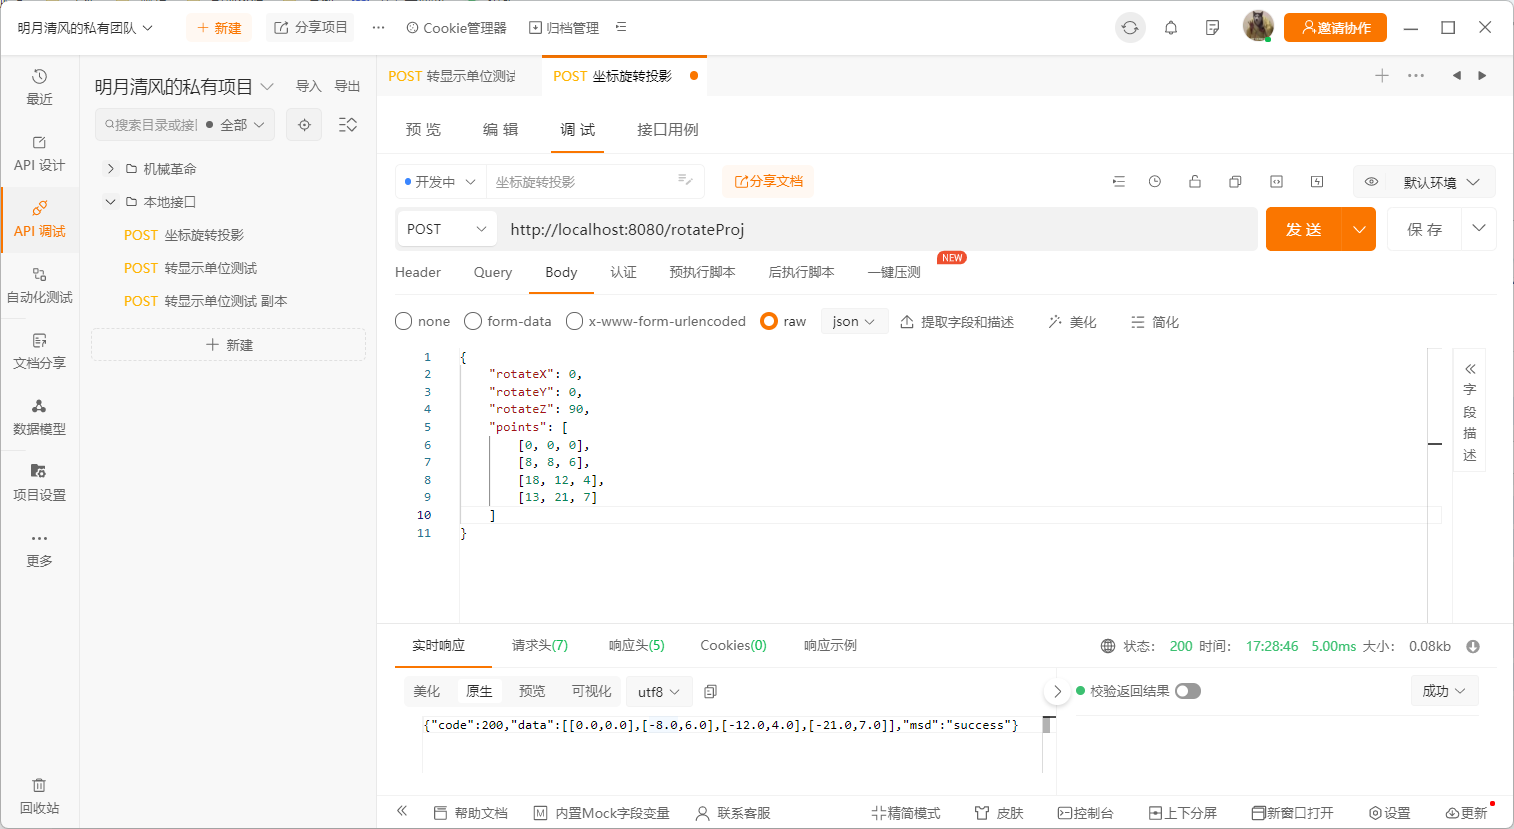Screen dimensions: 1514x829
Task: Switch to the 预览 tab
Action: click(423, 129)
